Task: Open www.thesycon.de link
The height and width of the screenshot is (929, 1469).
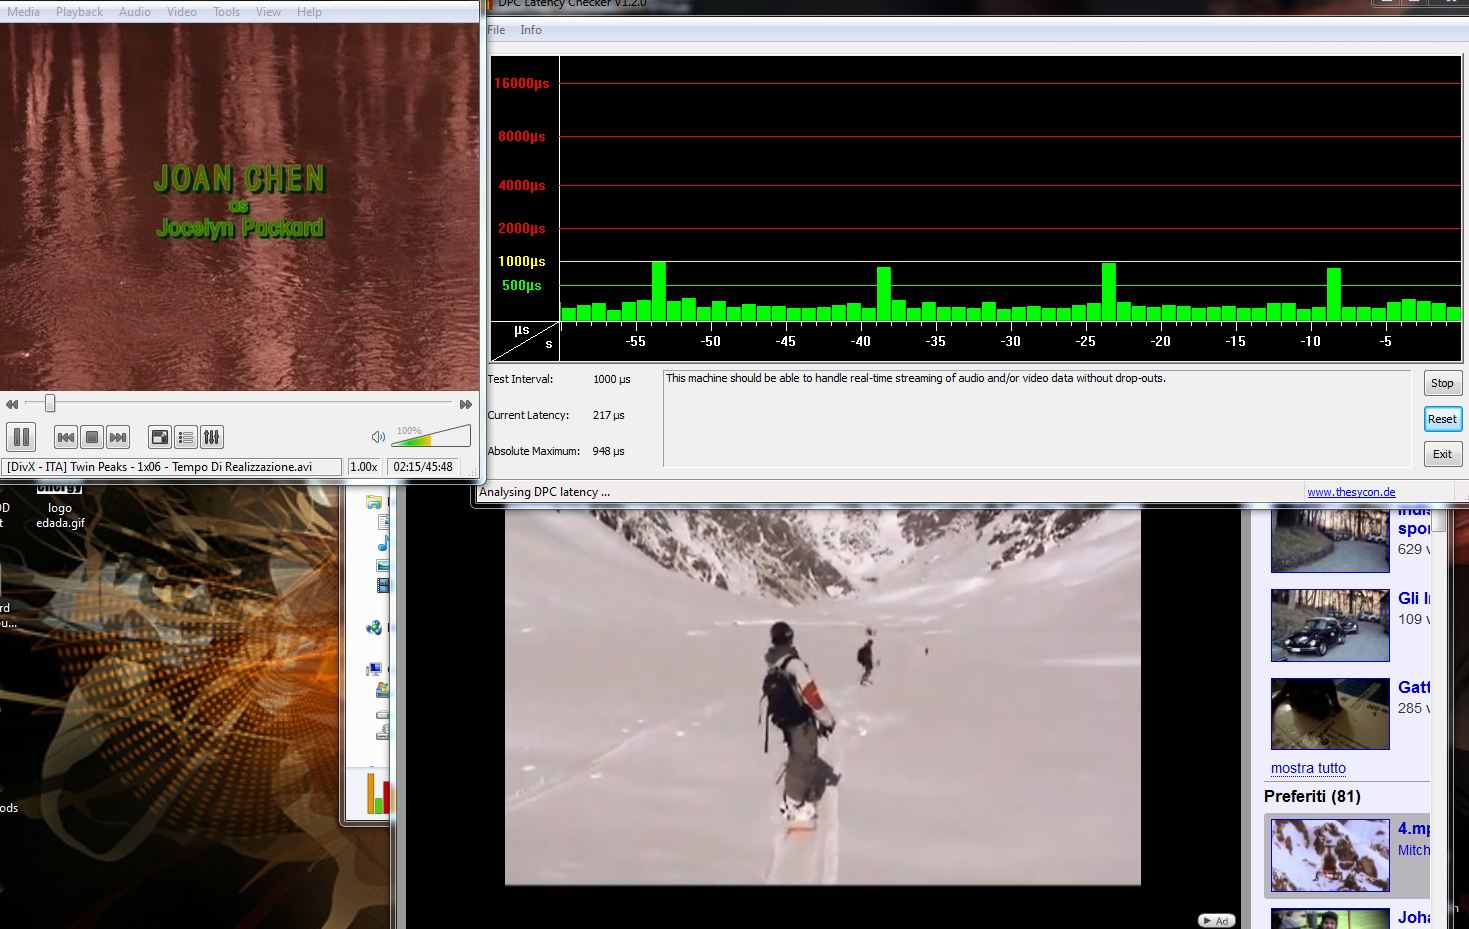Action: pyautogui.click(x=1351, y=492)
